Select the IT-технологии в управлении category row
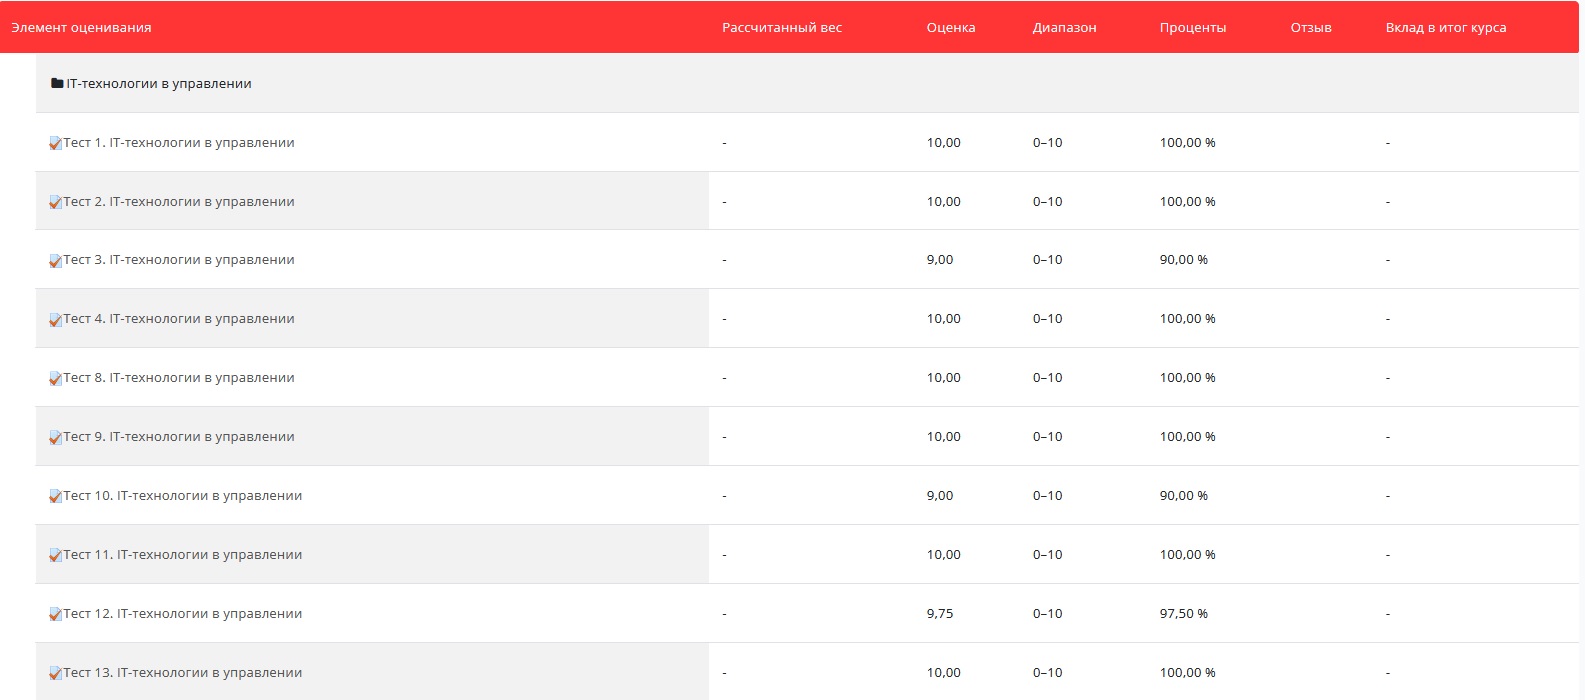This screenshot has width=1585, height=700. click(x=159, y=84)
